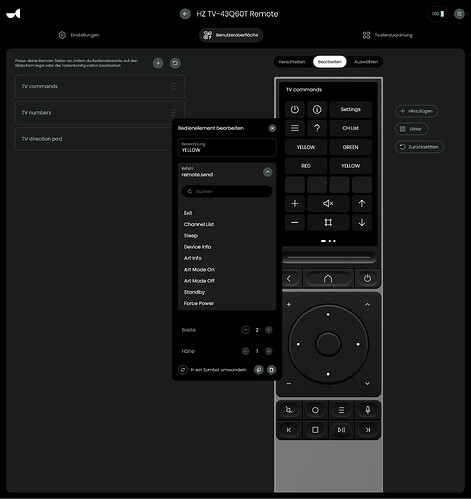
Task: Click the battery level indicator showing 100
Action: (x=438, y=14)
